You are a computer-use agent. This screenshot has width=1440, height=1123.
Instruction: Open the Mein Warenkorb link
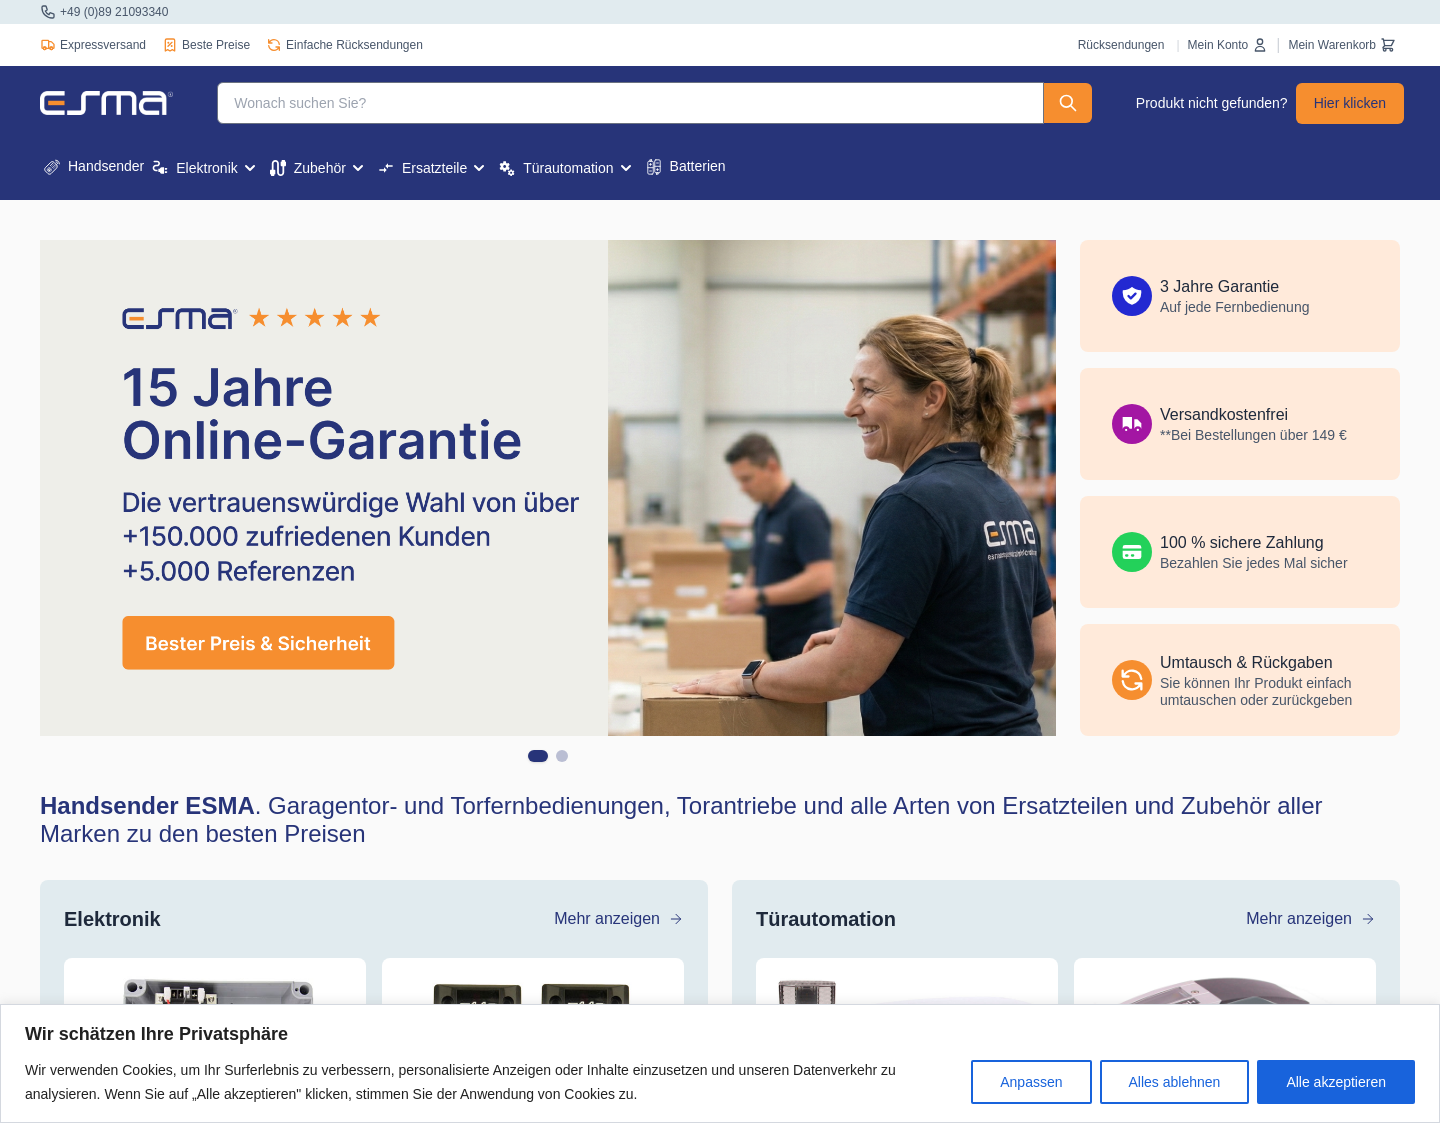coord(1341,45)
